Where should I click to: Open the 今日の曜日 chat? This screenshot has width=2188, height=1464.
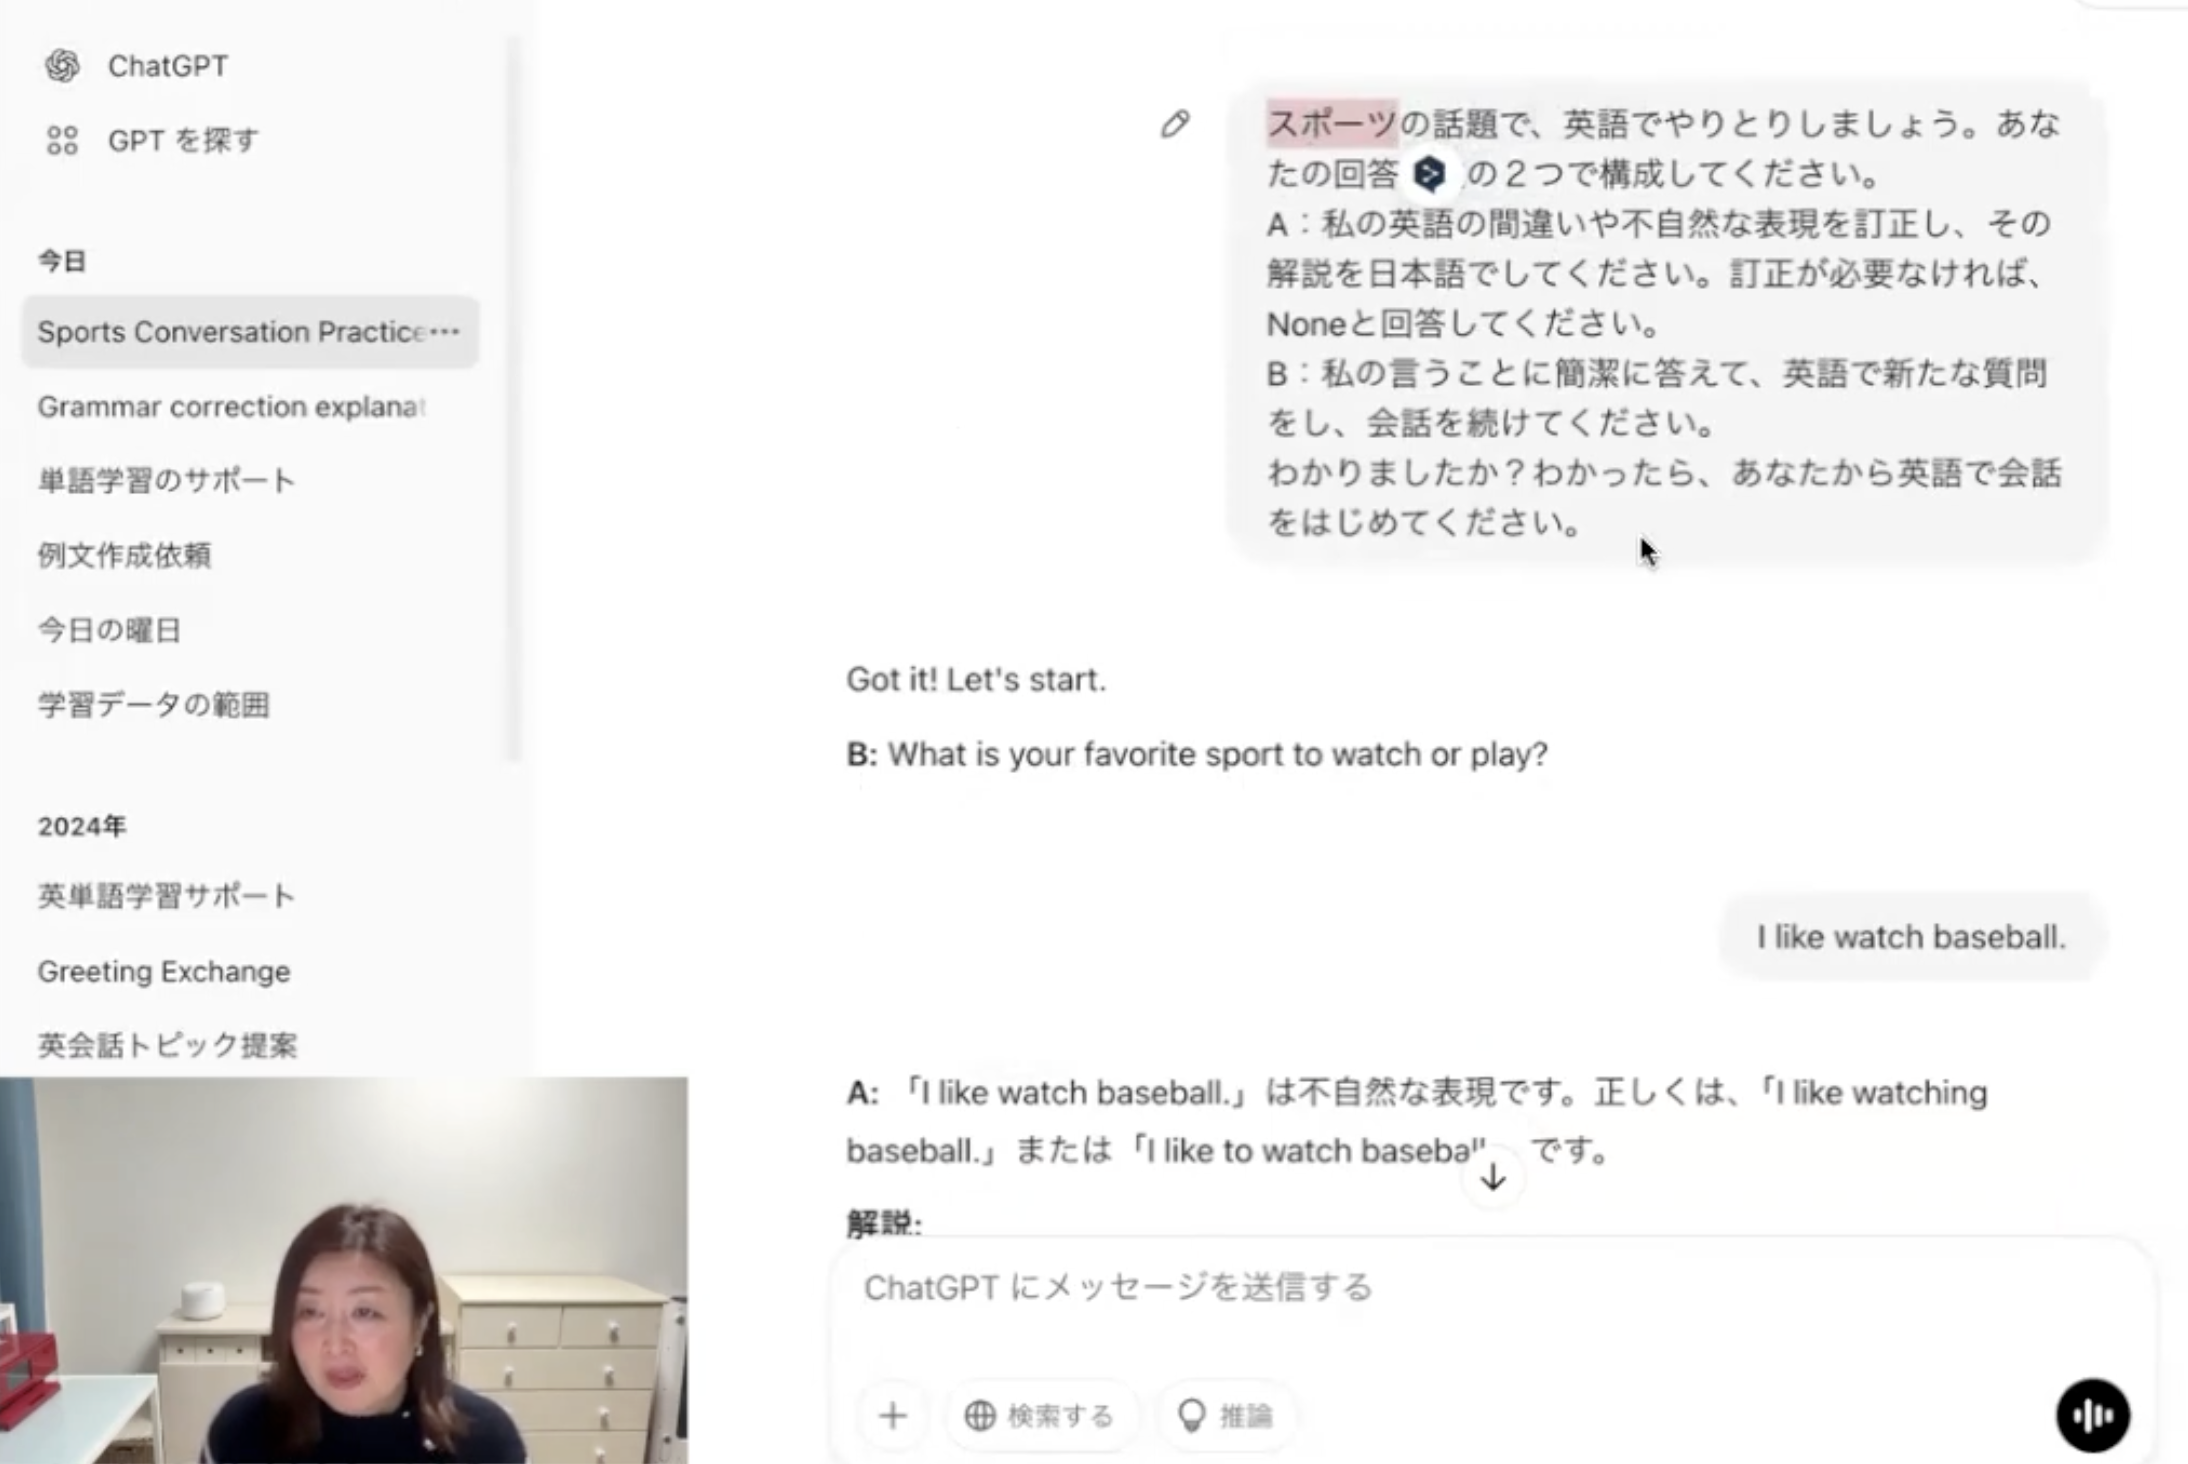coord(109,630)
